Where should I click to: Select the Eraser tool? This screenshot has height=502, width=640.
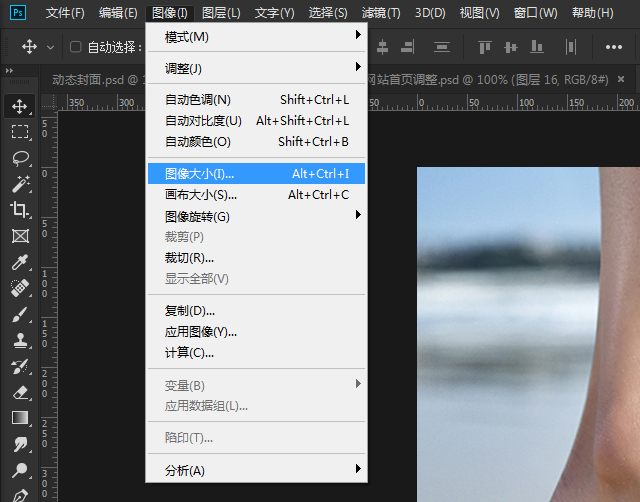coord(20,392)
